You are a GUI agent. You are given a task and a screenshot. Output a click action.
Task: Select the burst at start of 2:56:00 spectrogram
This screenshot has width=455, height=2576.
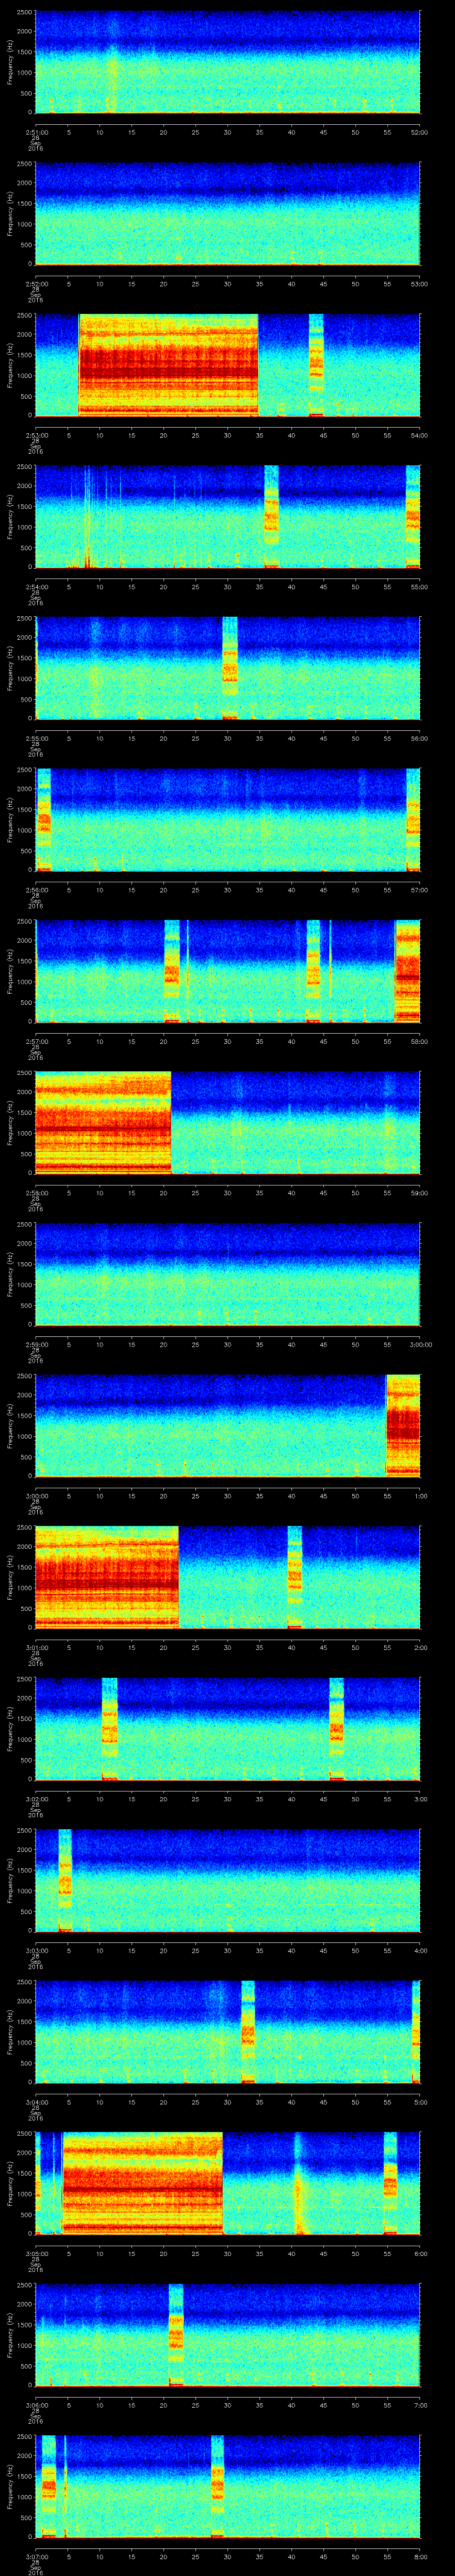click(x=44, y=819)
